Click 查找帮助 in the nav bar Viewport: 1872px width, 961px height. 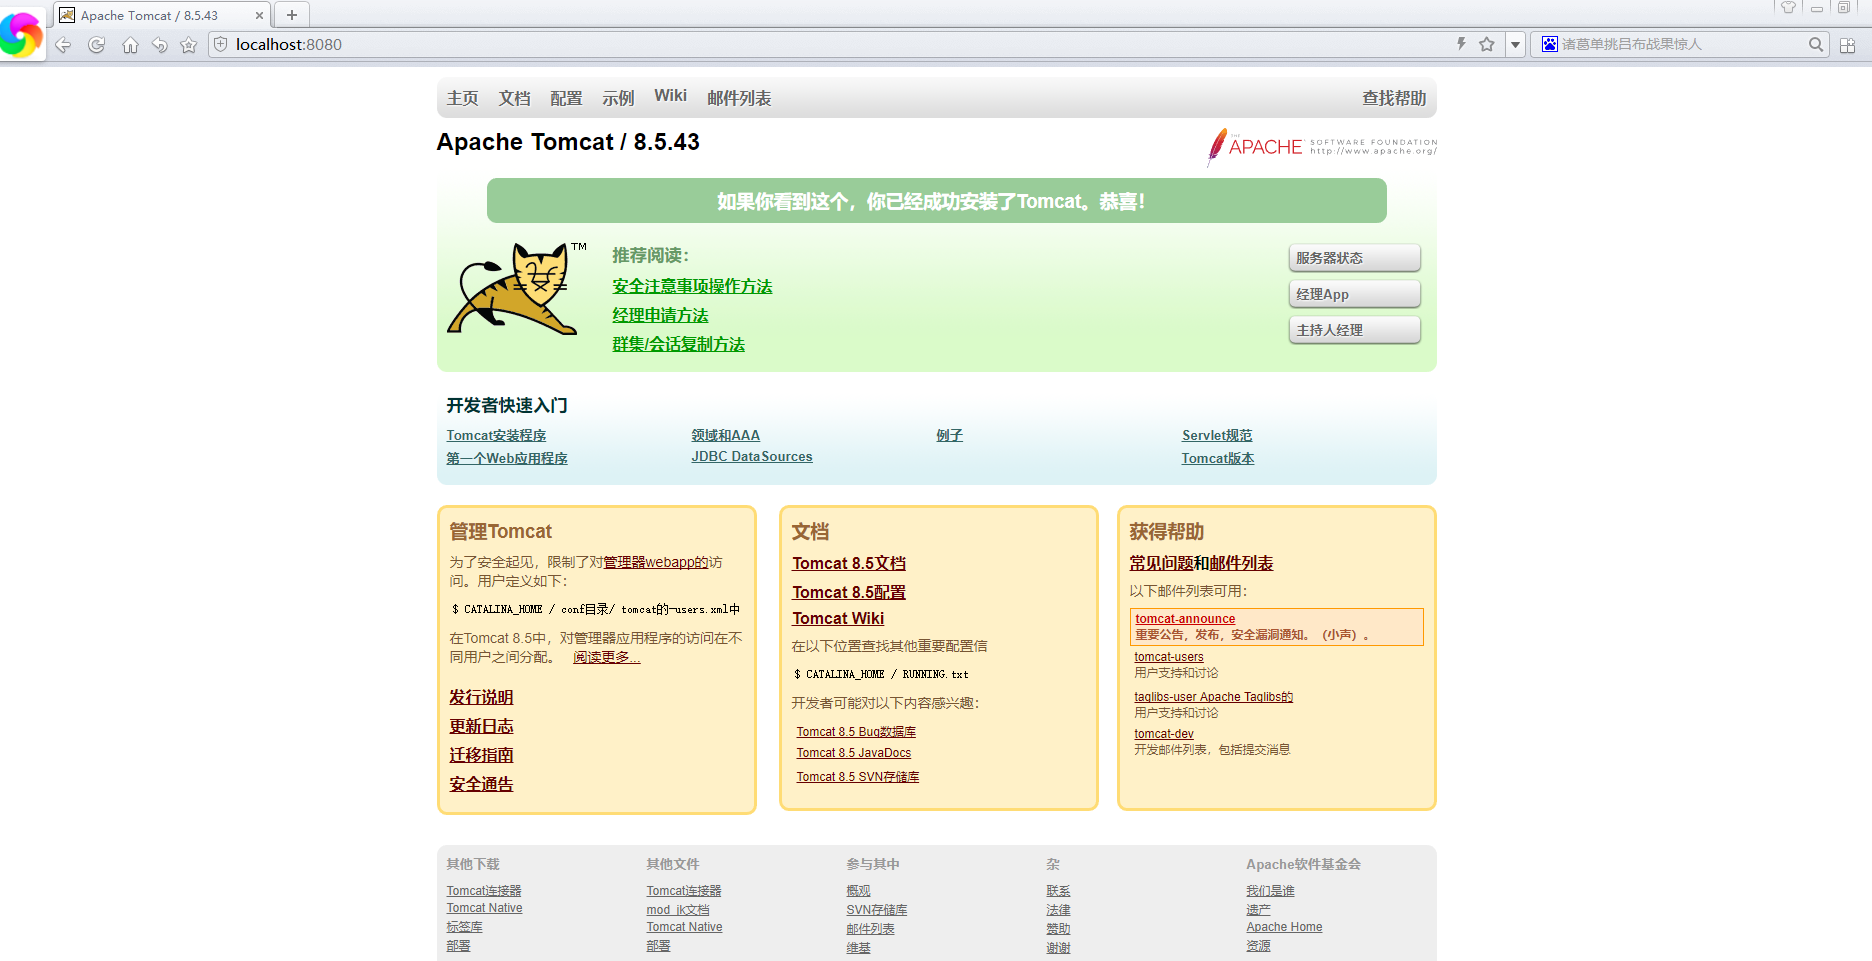(x=1394, y=98)
